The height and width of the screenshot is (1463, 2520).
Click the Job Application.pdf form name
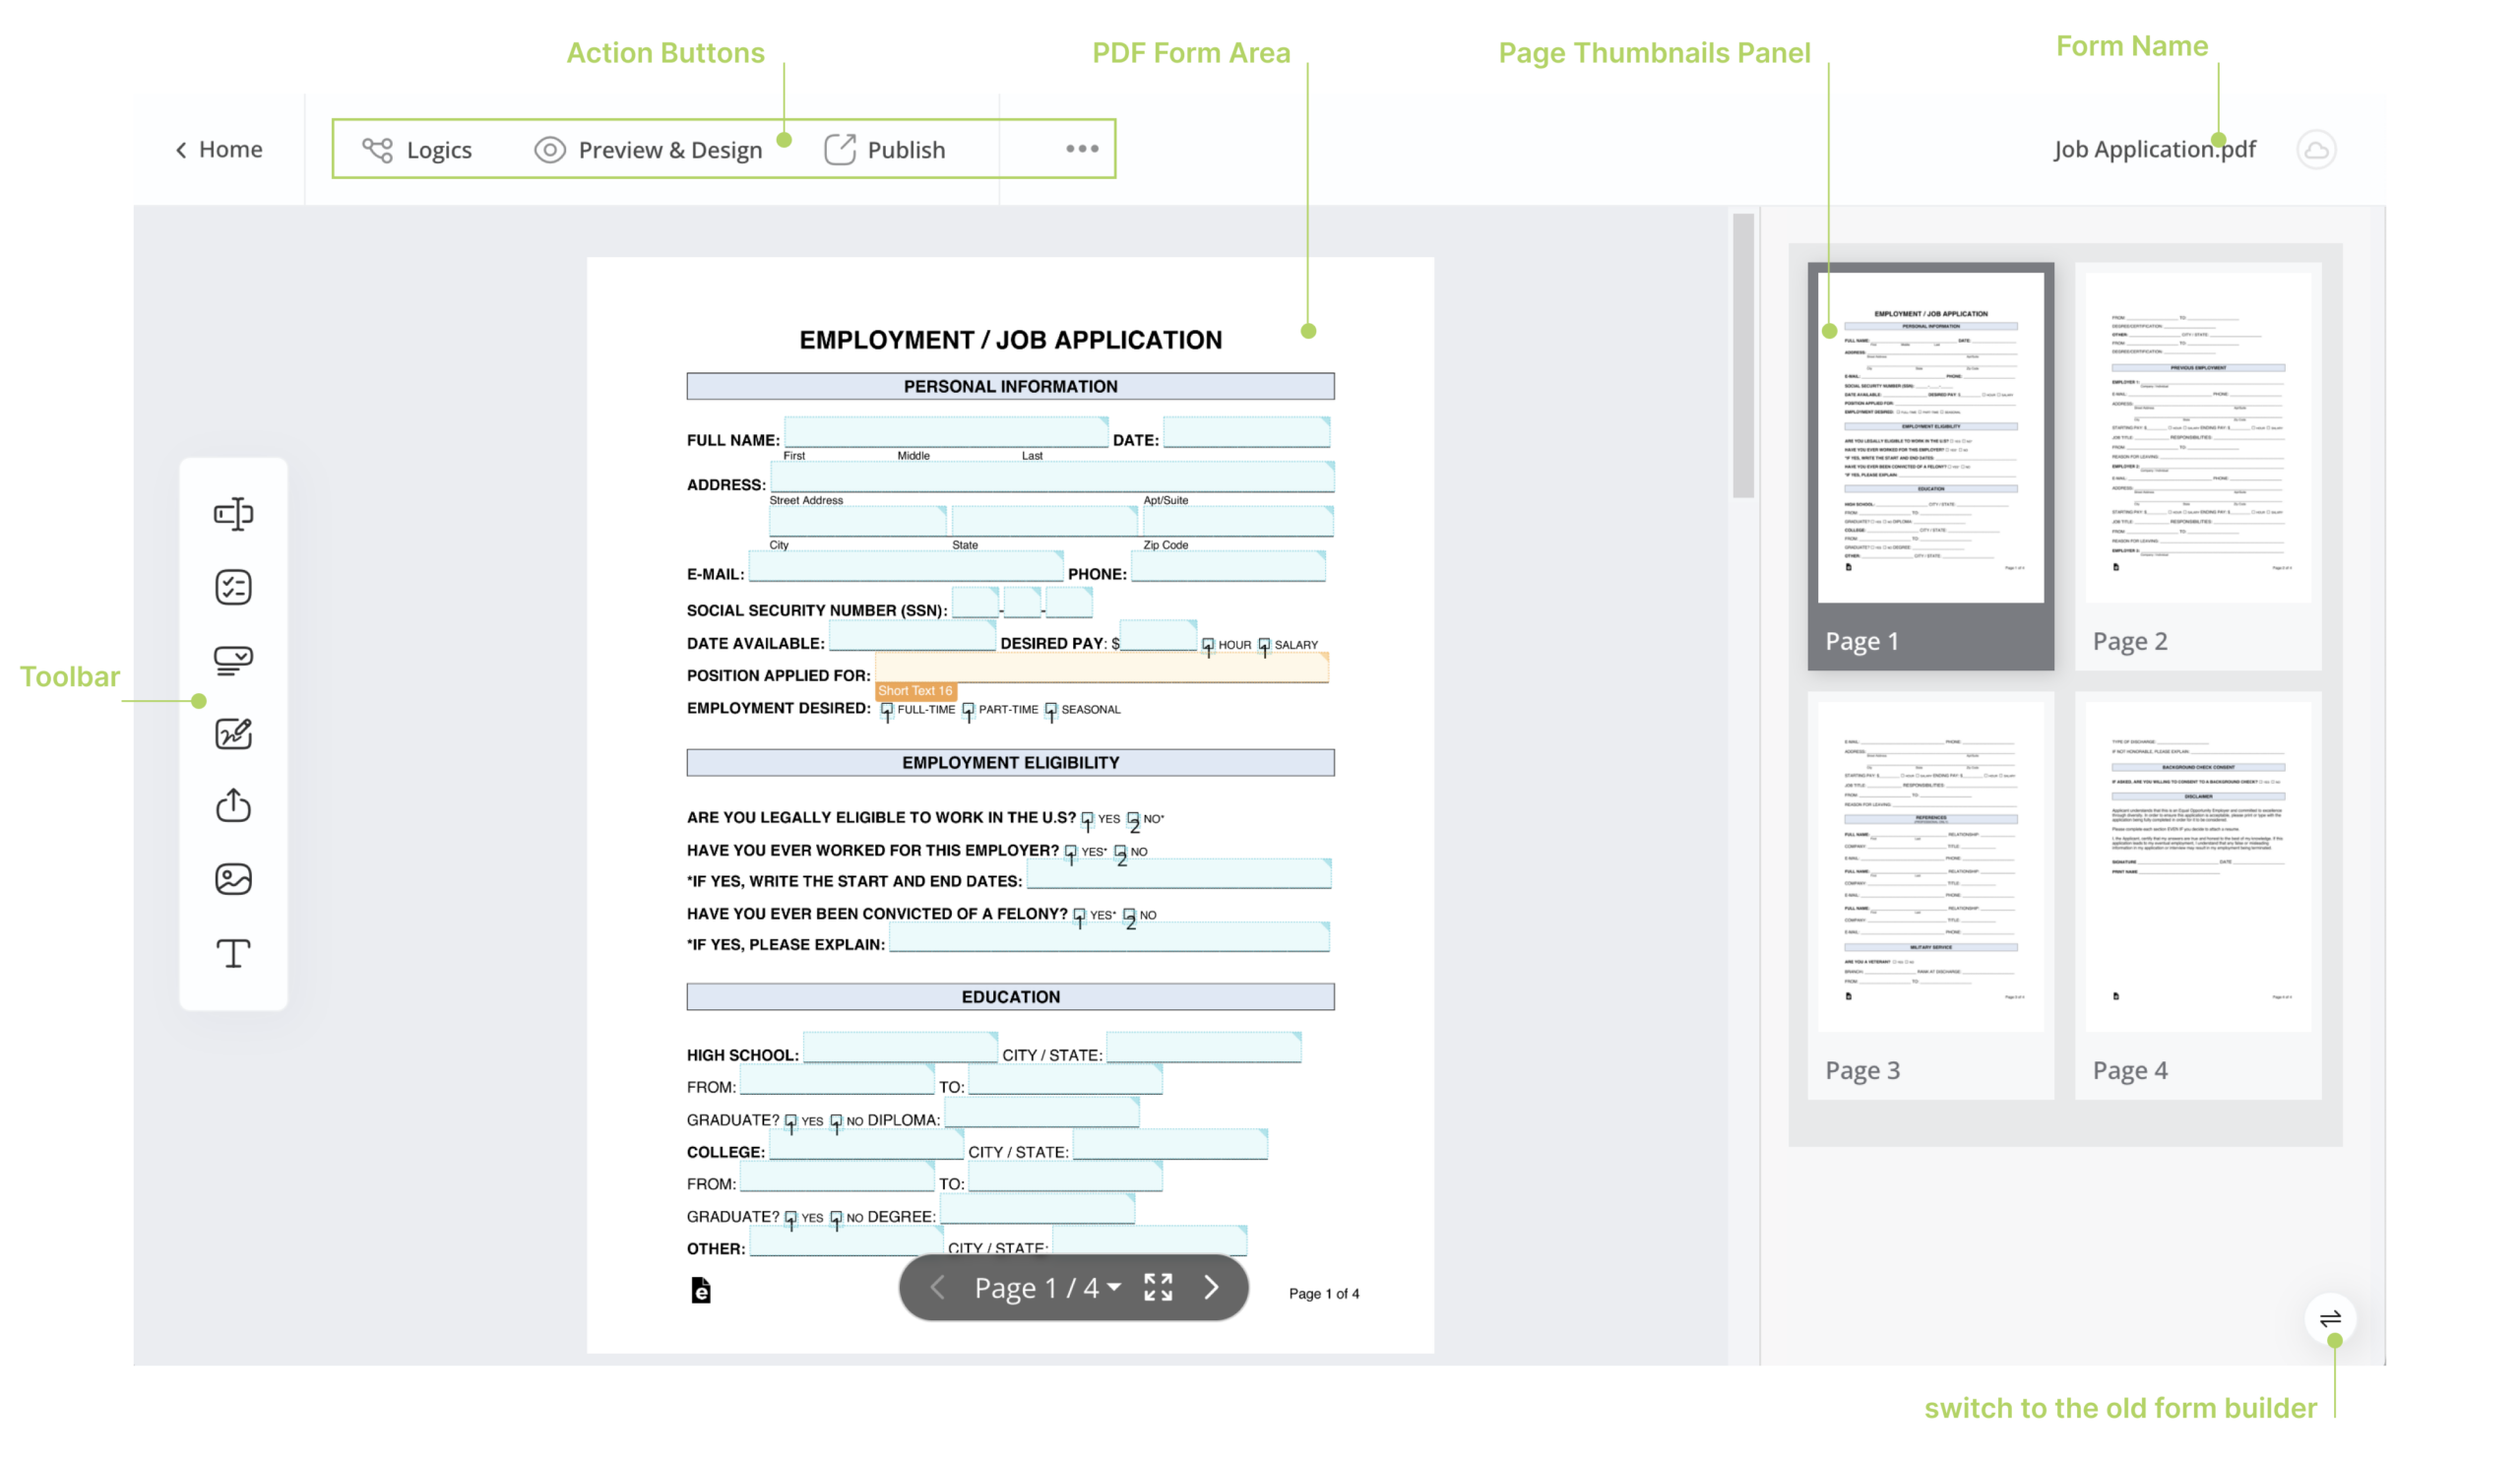click(x=2154, y=149)
